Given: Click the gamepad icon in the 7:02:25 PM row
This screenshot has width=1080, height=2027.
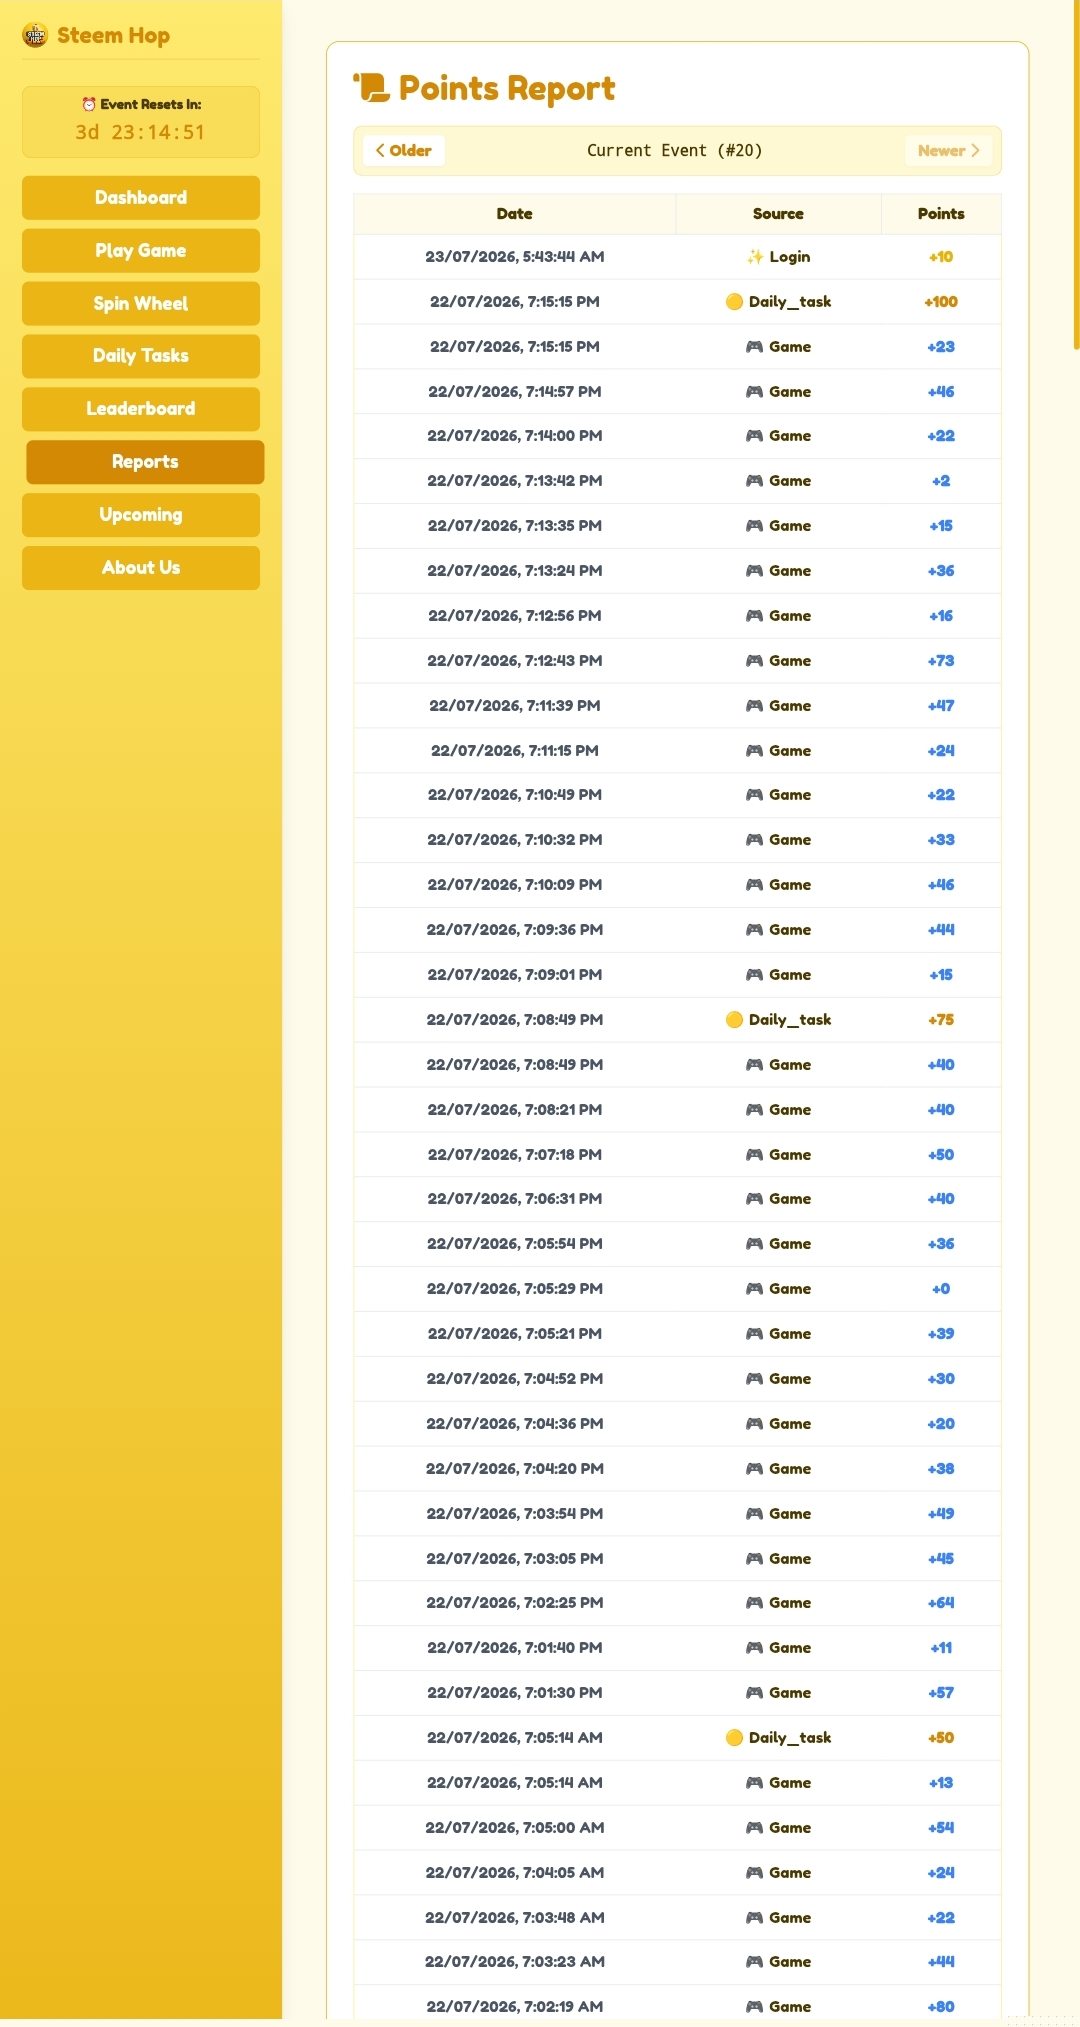Looking at the screenshot, I should [x=755, y=1603].
